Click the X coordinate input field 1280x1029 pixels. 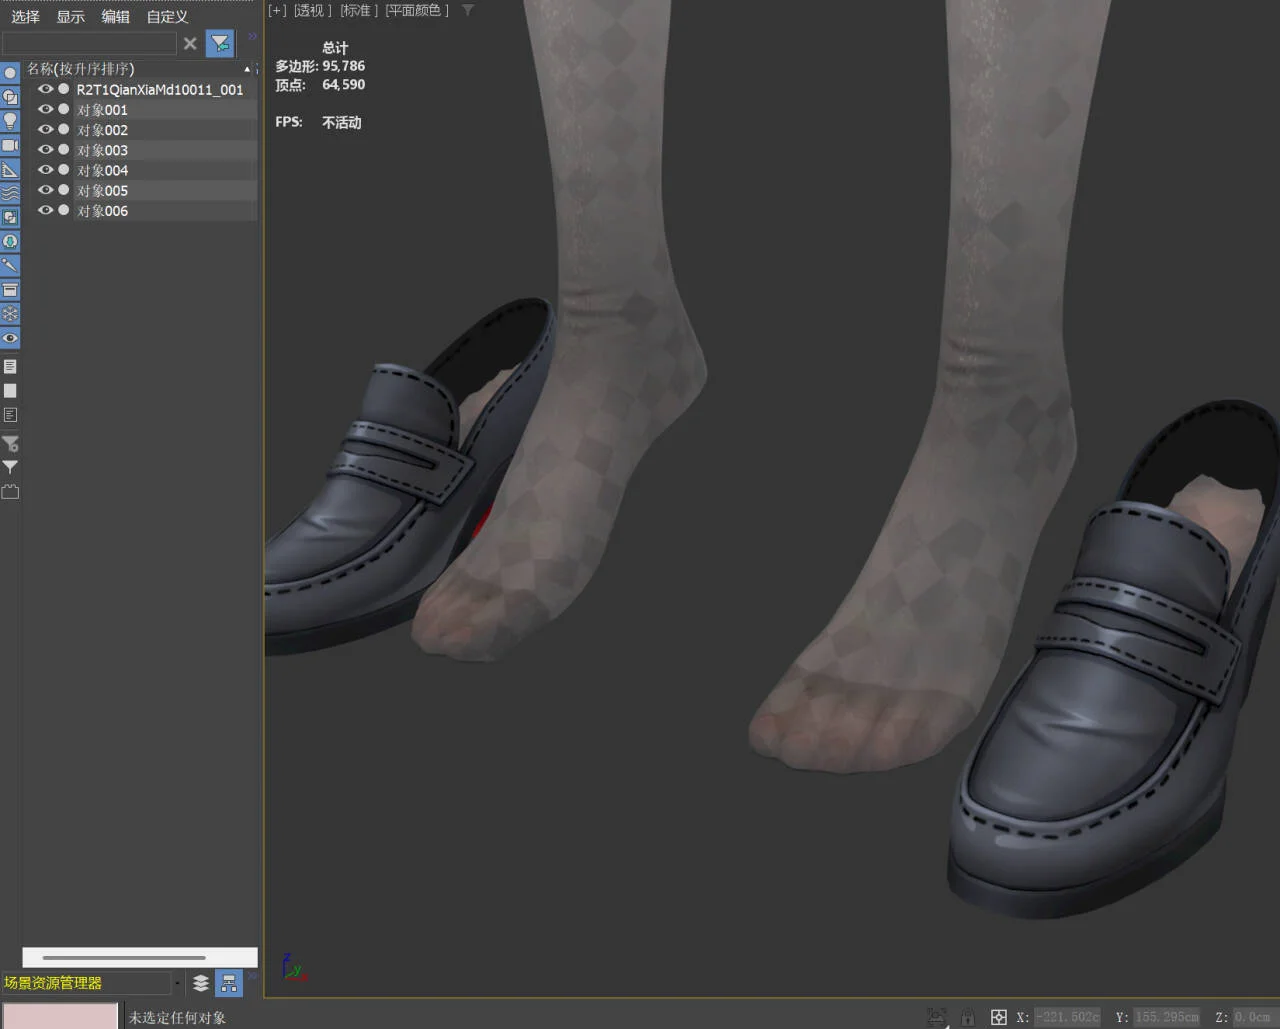(x=1066, y=1017)
